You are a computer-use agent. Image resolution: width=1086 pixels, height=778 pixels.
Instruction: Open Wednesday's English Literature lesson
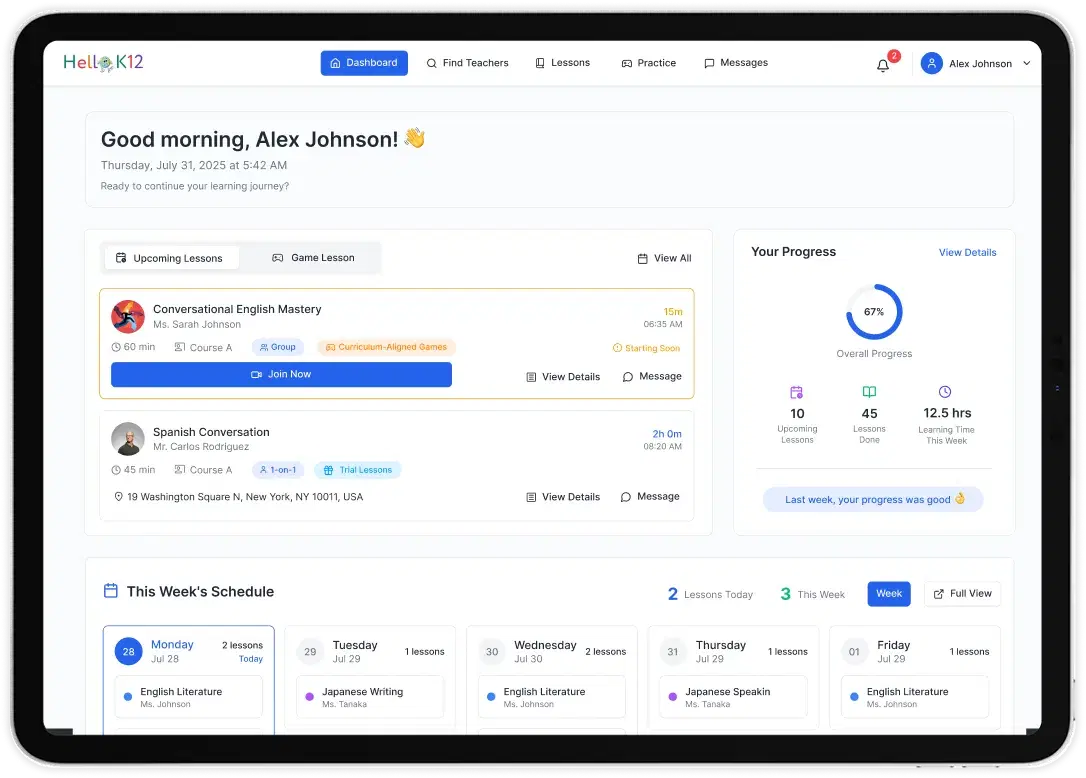[551, 697]
